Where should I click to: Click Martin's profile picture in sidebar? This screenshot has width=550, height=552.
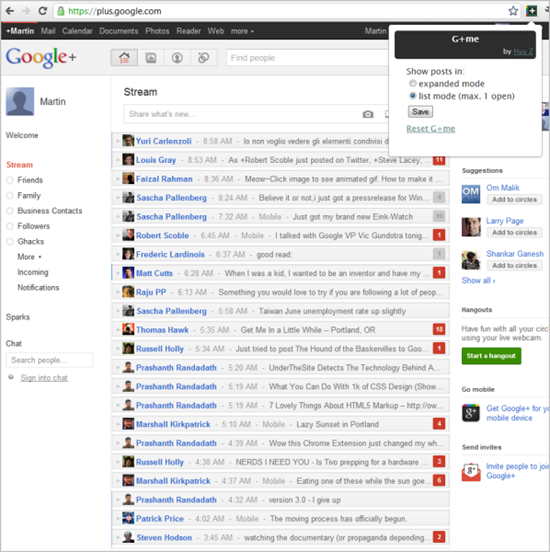point(20,101)
